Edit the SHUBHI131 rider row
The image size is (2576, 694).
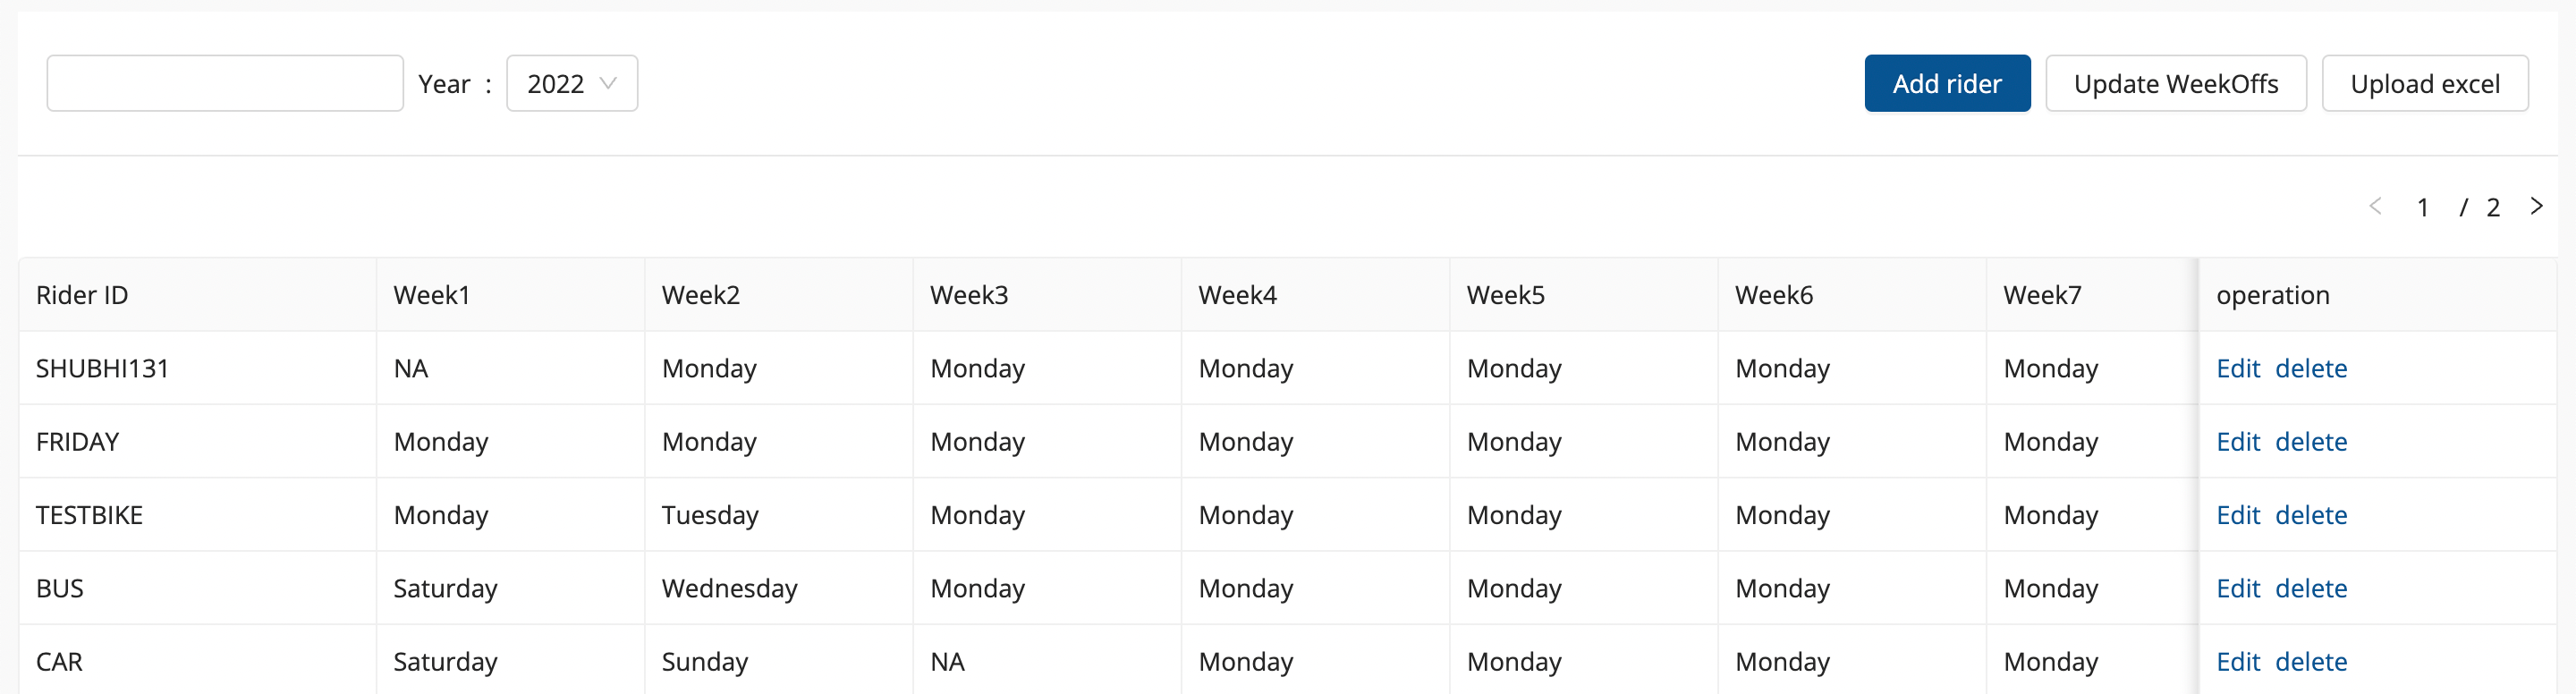[x=2237, y=369]
